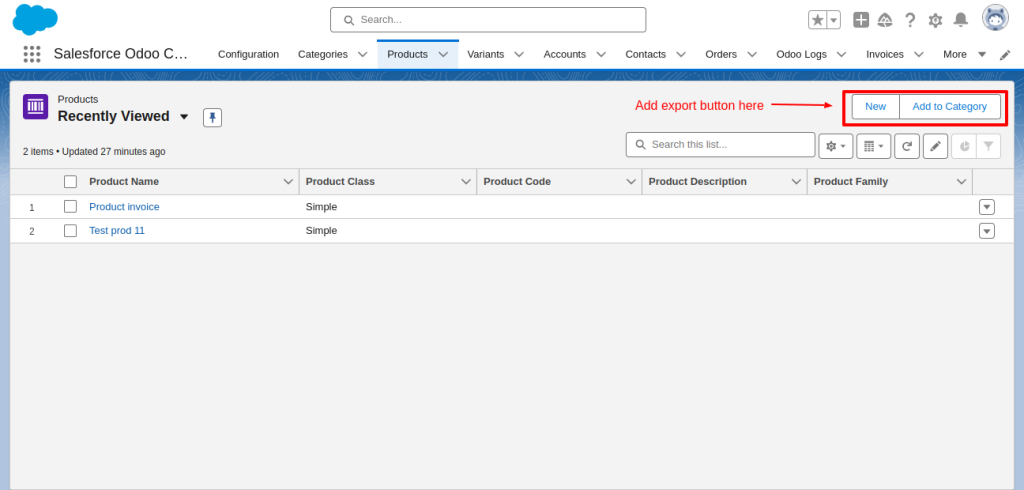Viewport: 1024px width, 490px height.
Task: Open List View Controls gear menu
Action: pos(836,146)
